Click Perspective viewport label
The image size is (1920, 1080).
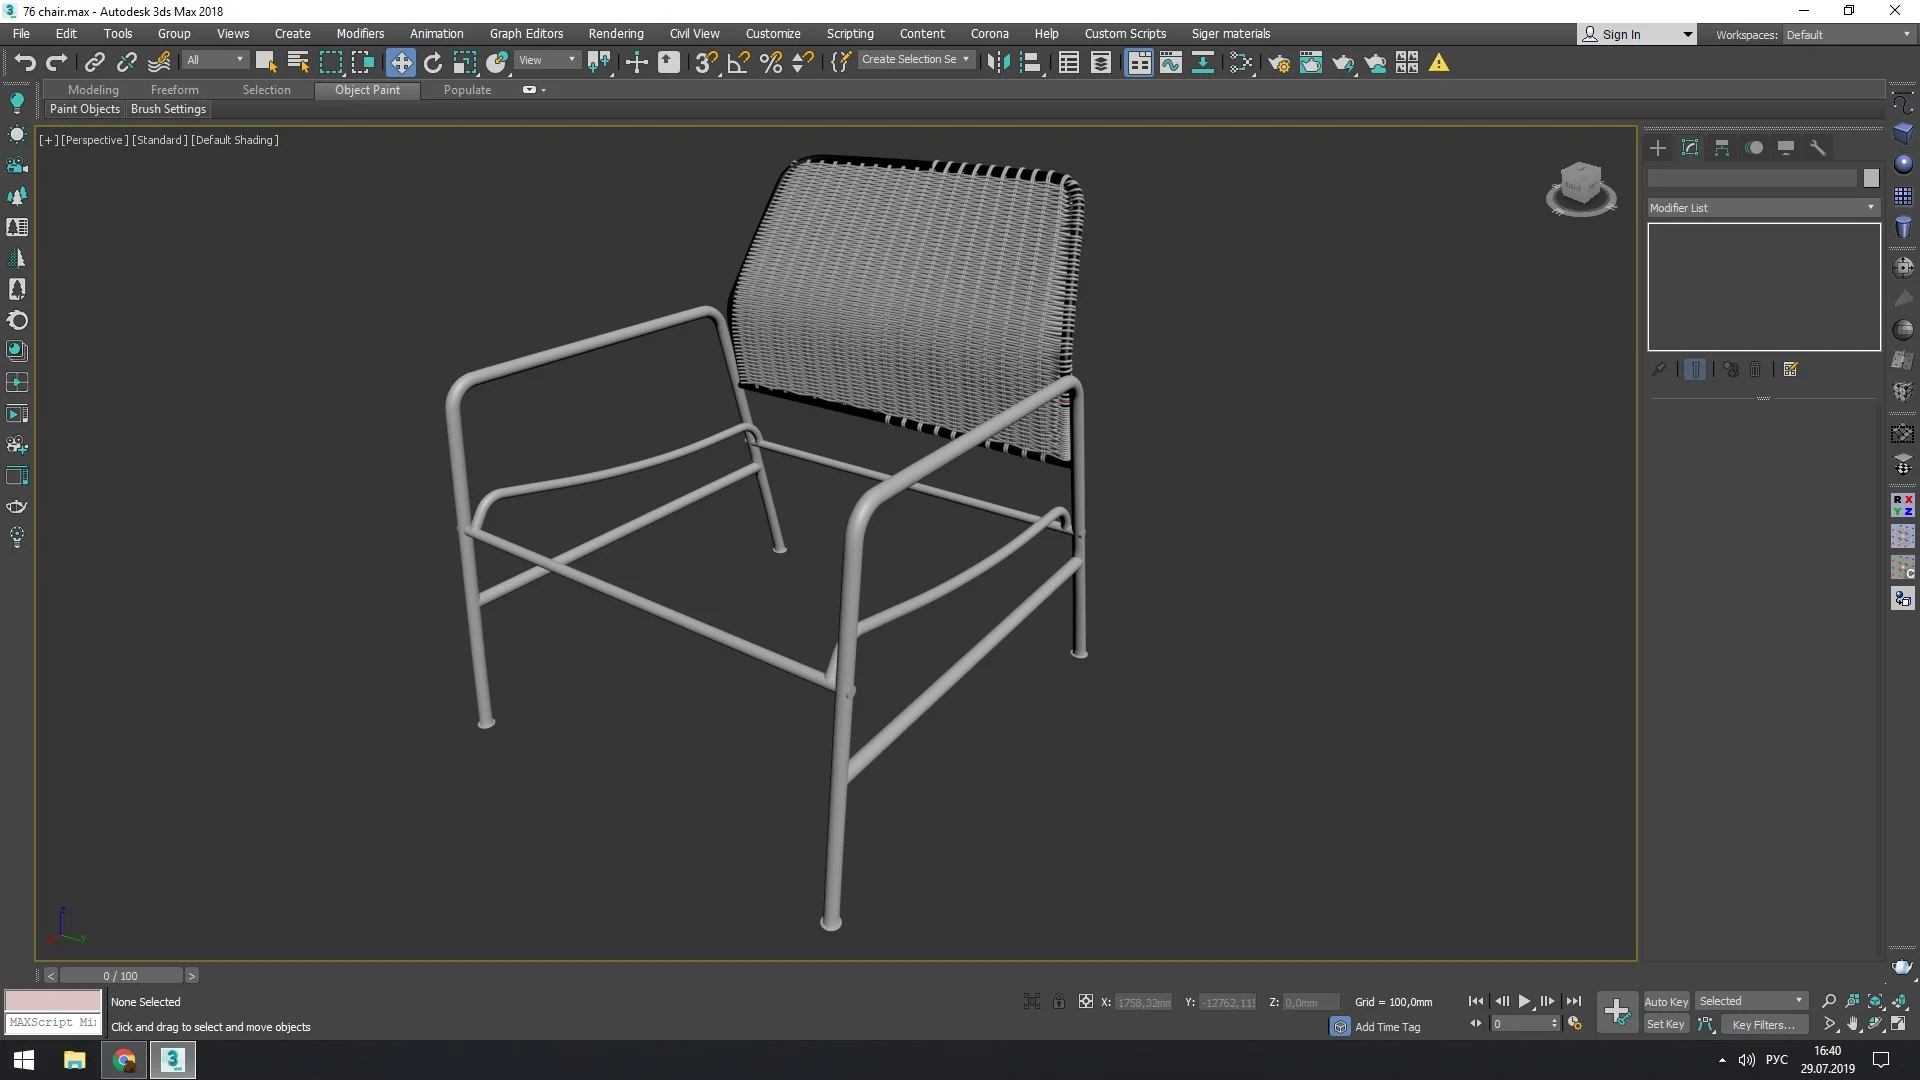coord(94,140)
